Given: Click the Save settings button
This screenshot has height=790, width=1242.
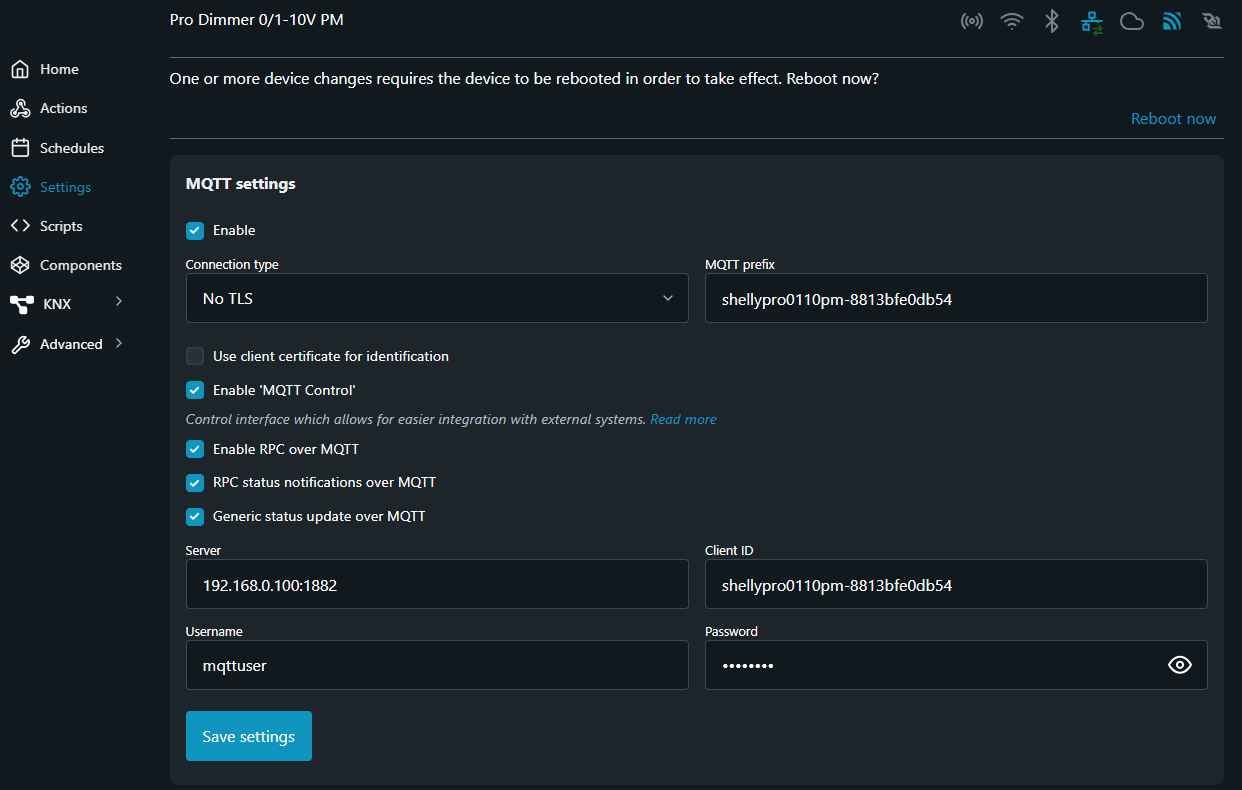Looking at the screenshot, I should coord(248,736).
